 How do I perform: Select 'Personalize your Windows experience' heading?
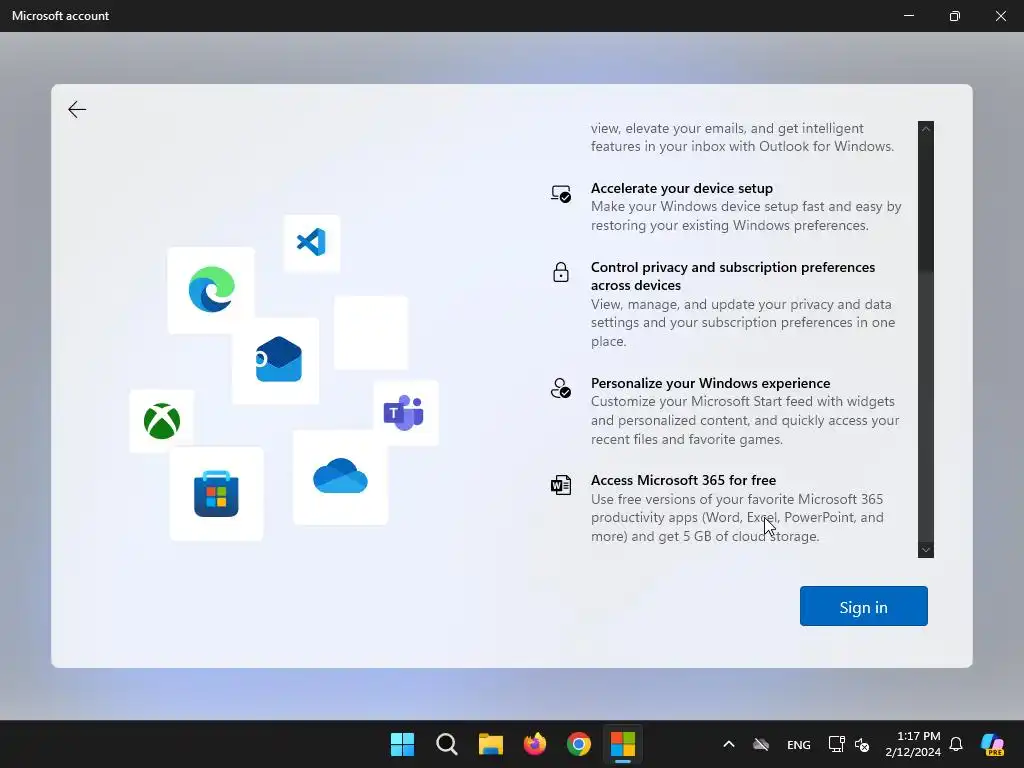[x=711, y=383]
